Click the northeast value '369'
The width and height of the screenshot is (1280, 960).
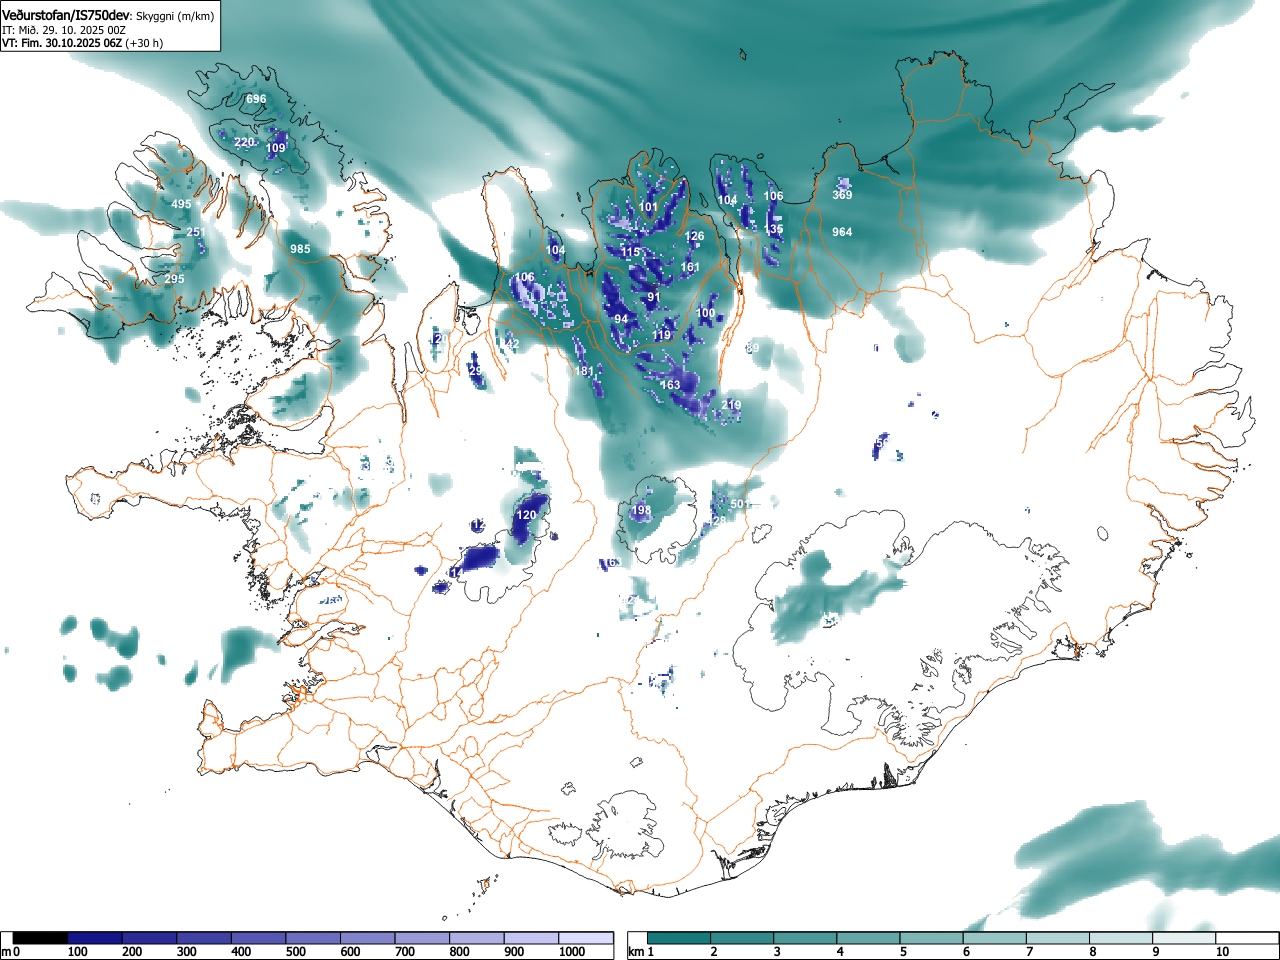tap(842, 195)
